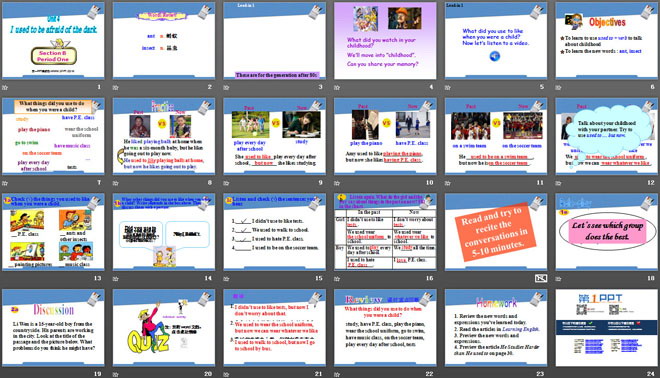
Task: Select Practice slide 8 with baby photos
Action: click(x=164, y=136)
